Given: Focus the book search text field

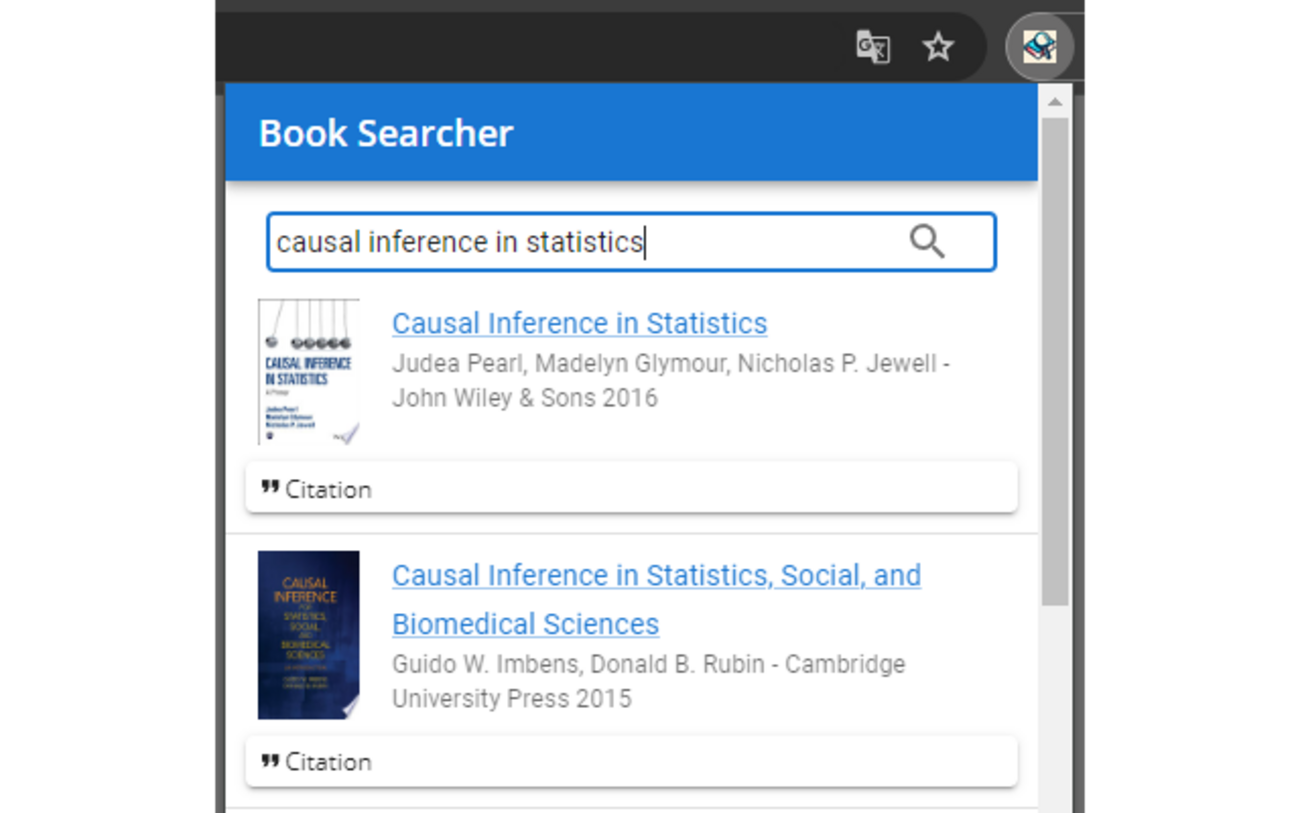Looking at the screenshot, I should [580, 242].
